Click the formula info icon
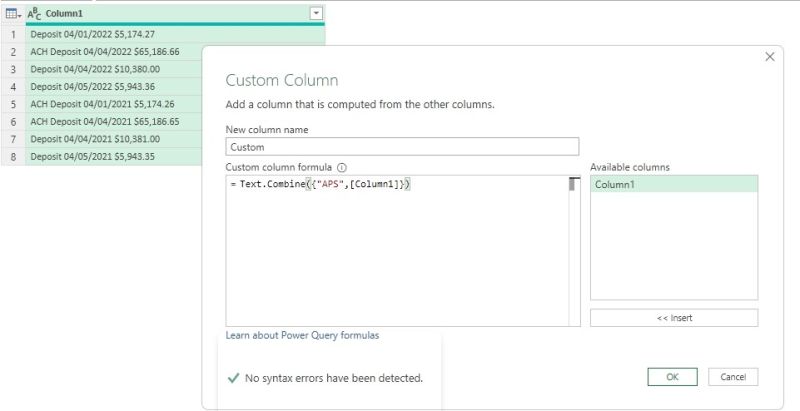This screenshot has width=800, height=411. [x=342, y=167]
